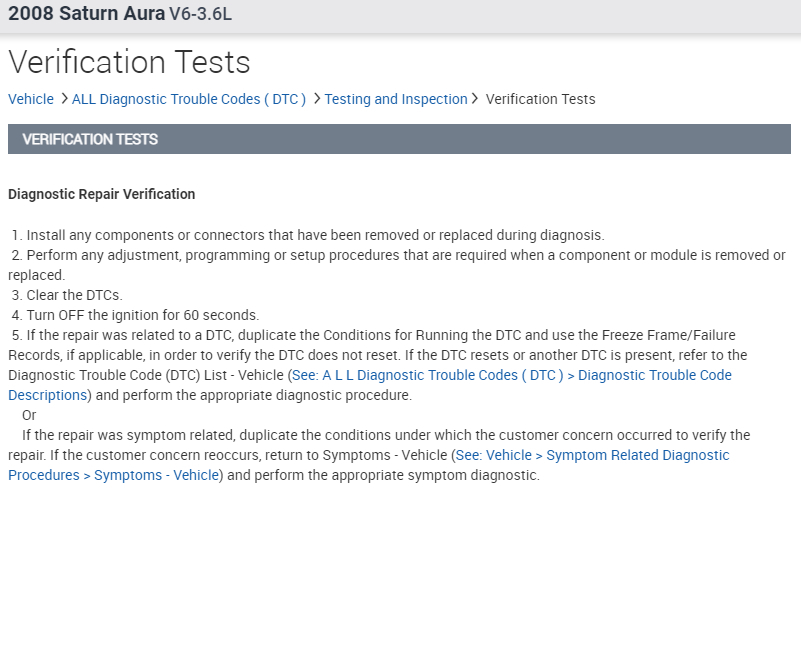
Task: Click the Vehicle breadcrumb link
Action: pyautogui.click(x=31, y=99)
